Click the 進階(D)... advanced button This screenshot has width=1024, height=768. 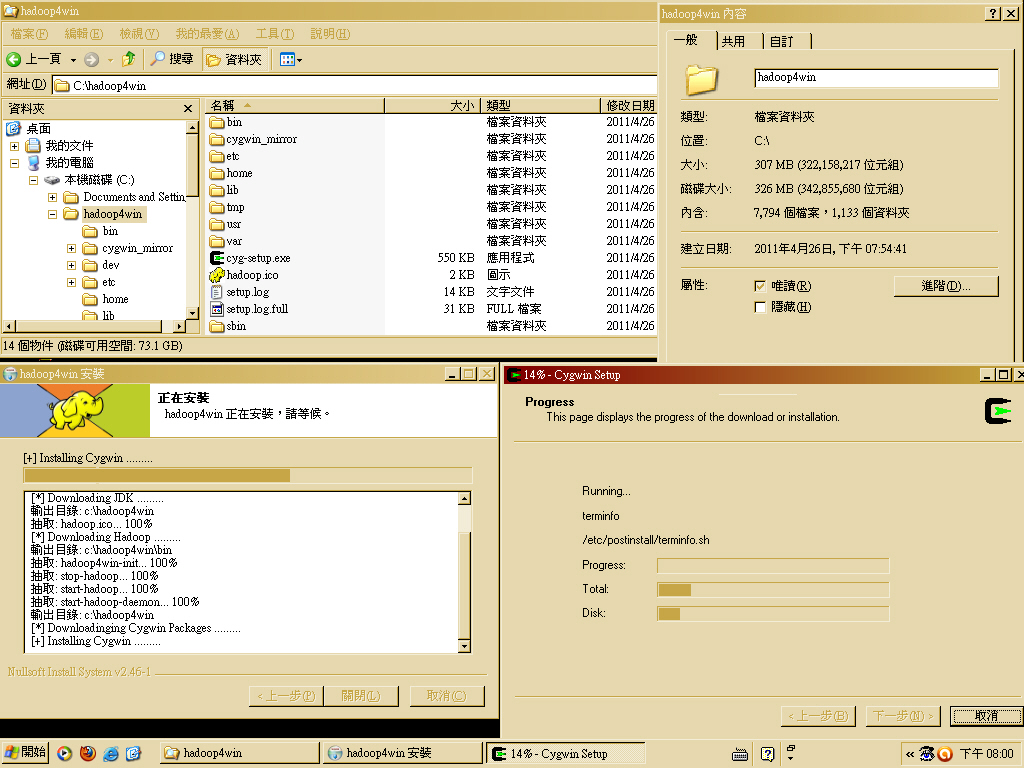click(x=946, y=286)
